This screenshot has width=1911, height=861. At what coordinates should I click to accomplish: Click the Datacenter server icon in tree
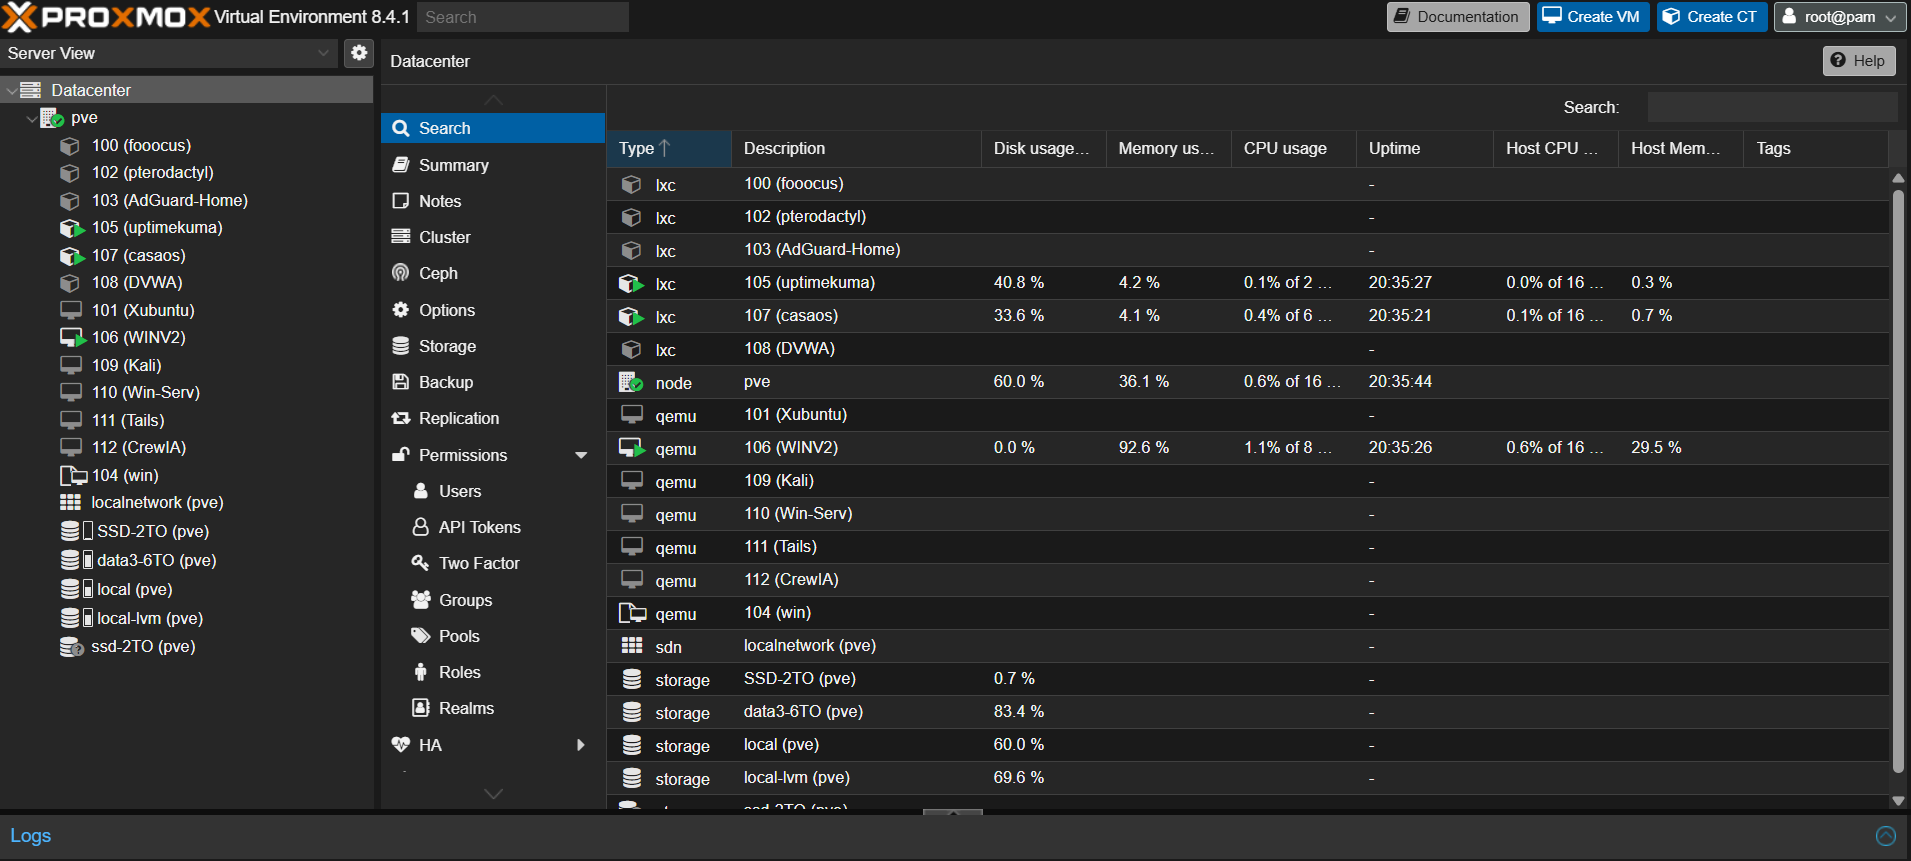pyautogui.click(x=31, y=90)
